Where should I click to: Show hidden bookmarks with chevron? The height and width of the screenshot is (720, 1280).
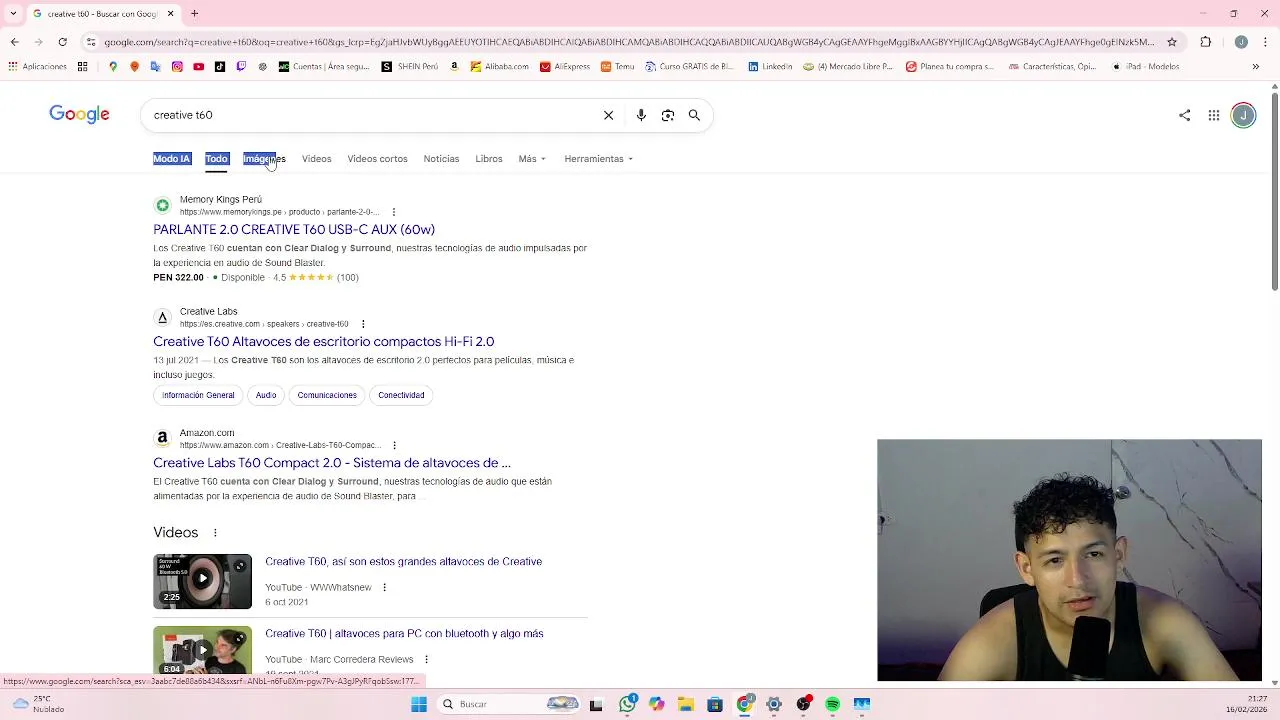(x=1255, y=67)
